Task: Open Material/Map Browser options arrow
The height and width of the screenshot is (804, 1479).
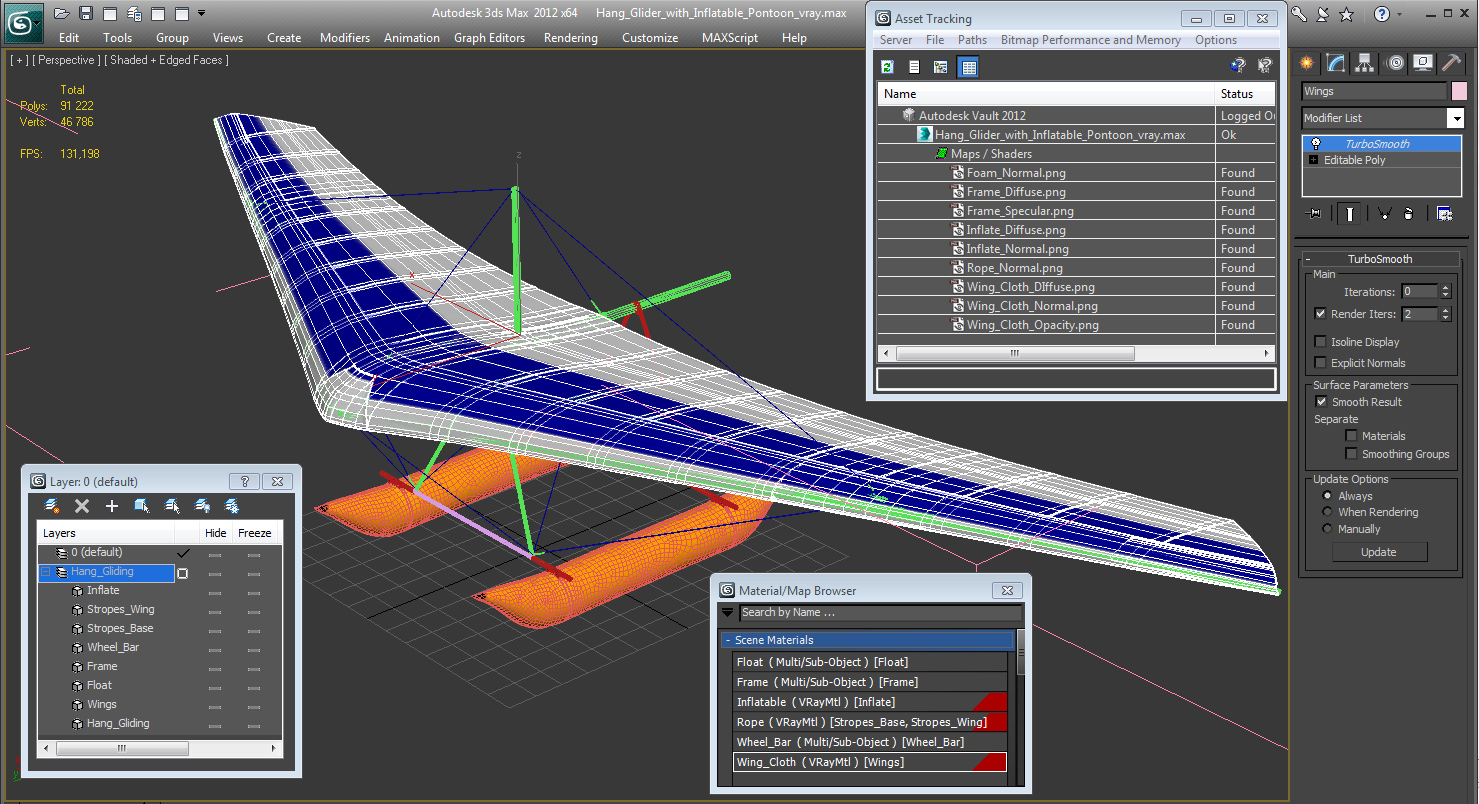Action: [x=727, y=612]
